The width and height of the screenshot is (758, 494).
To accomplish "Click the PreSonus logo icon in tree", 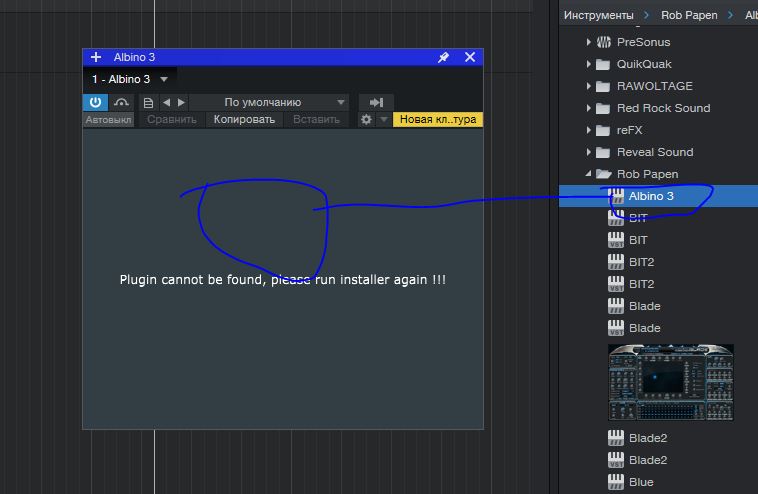I will click(603, 42).
